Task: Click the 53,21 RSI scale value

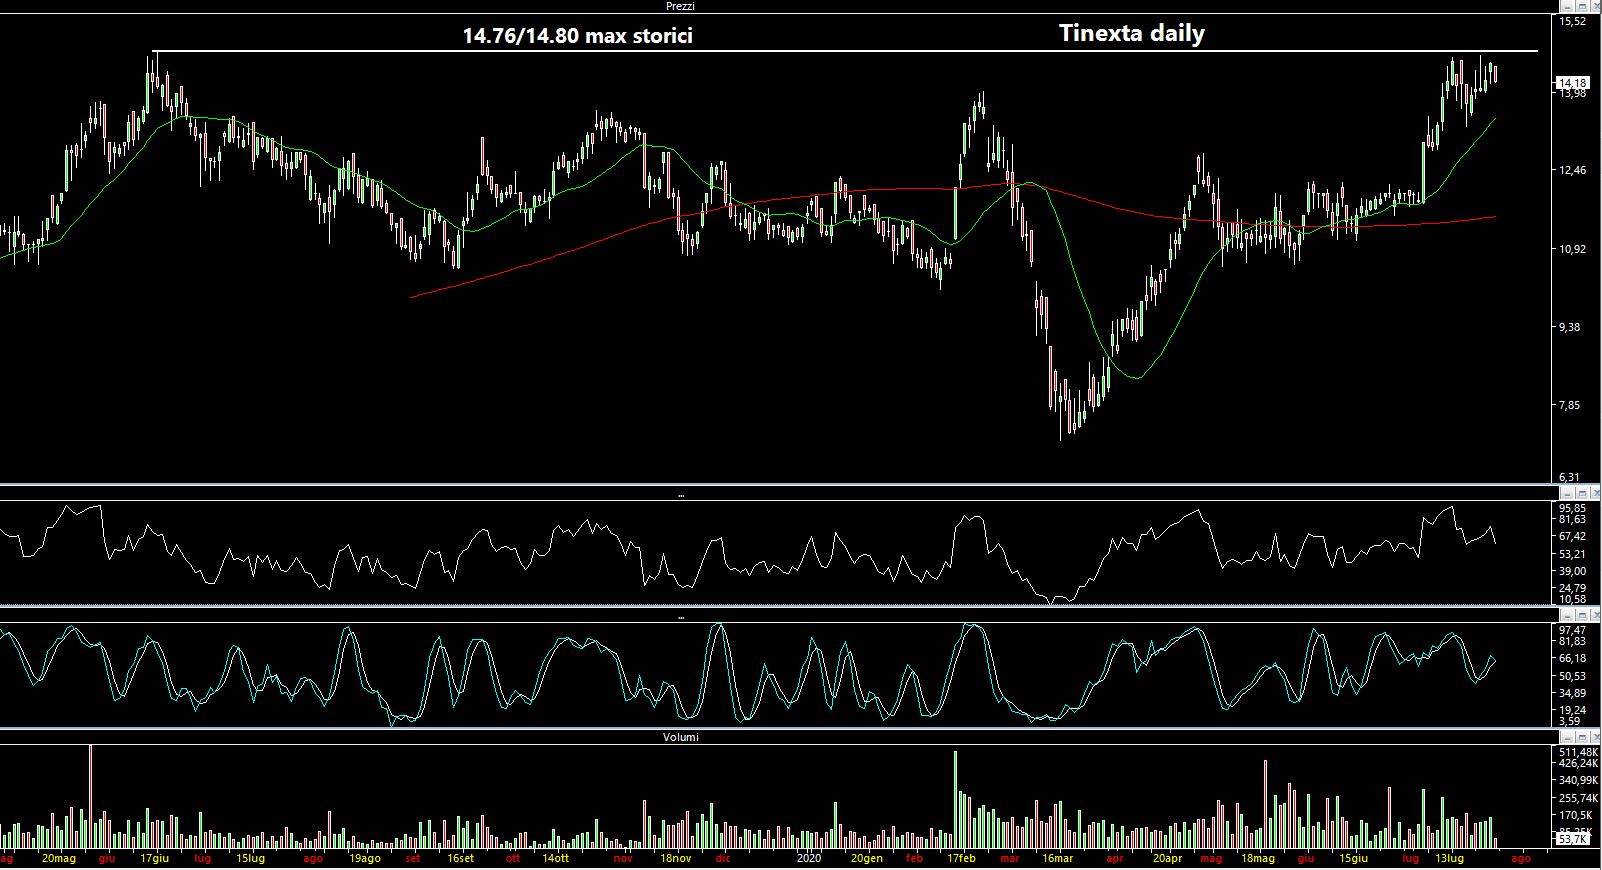Action: 1573,554
